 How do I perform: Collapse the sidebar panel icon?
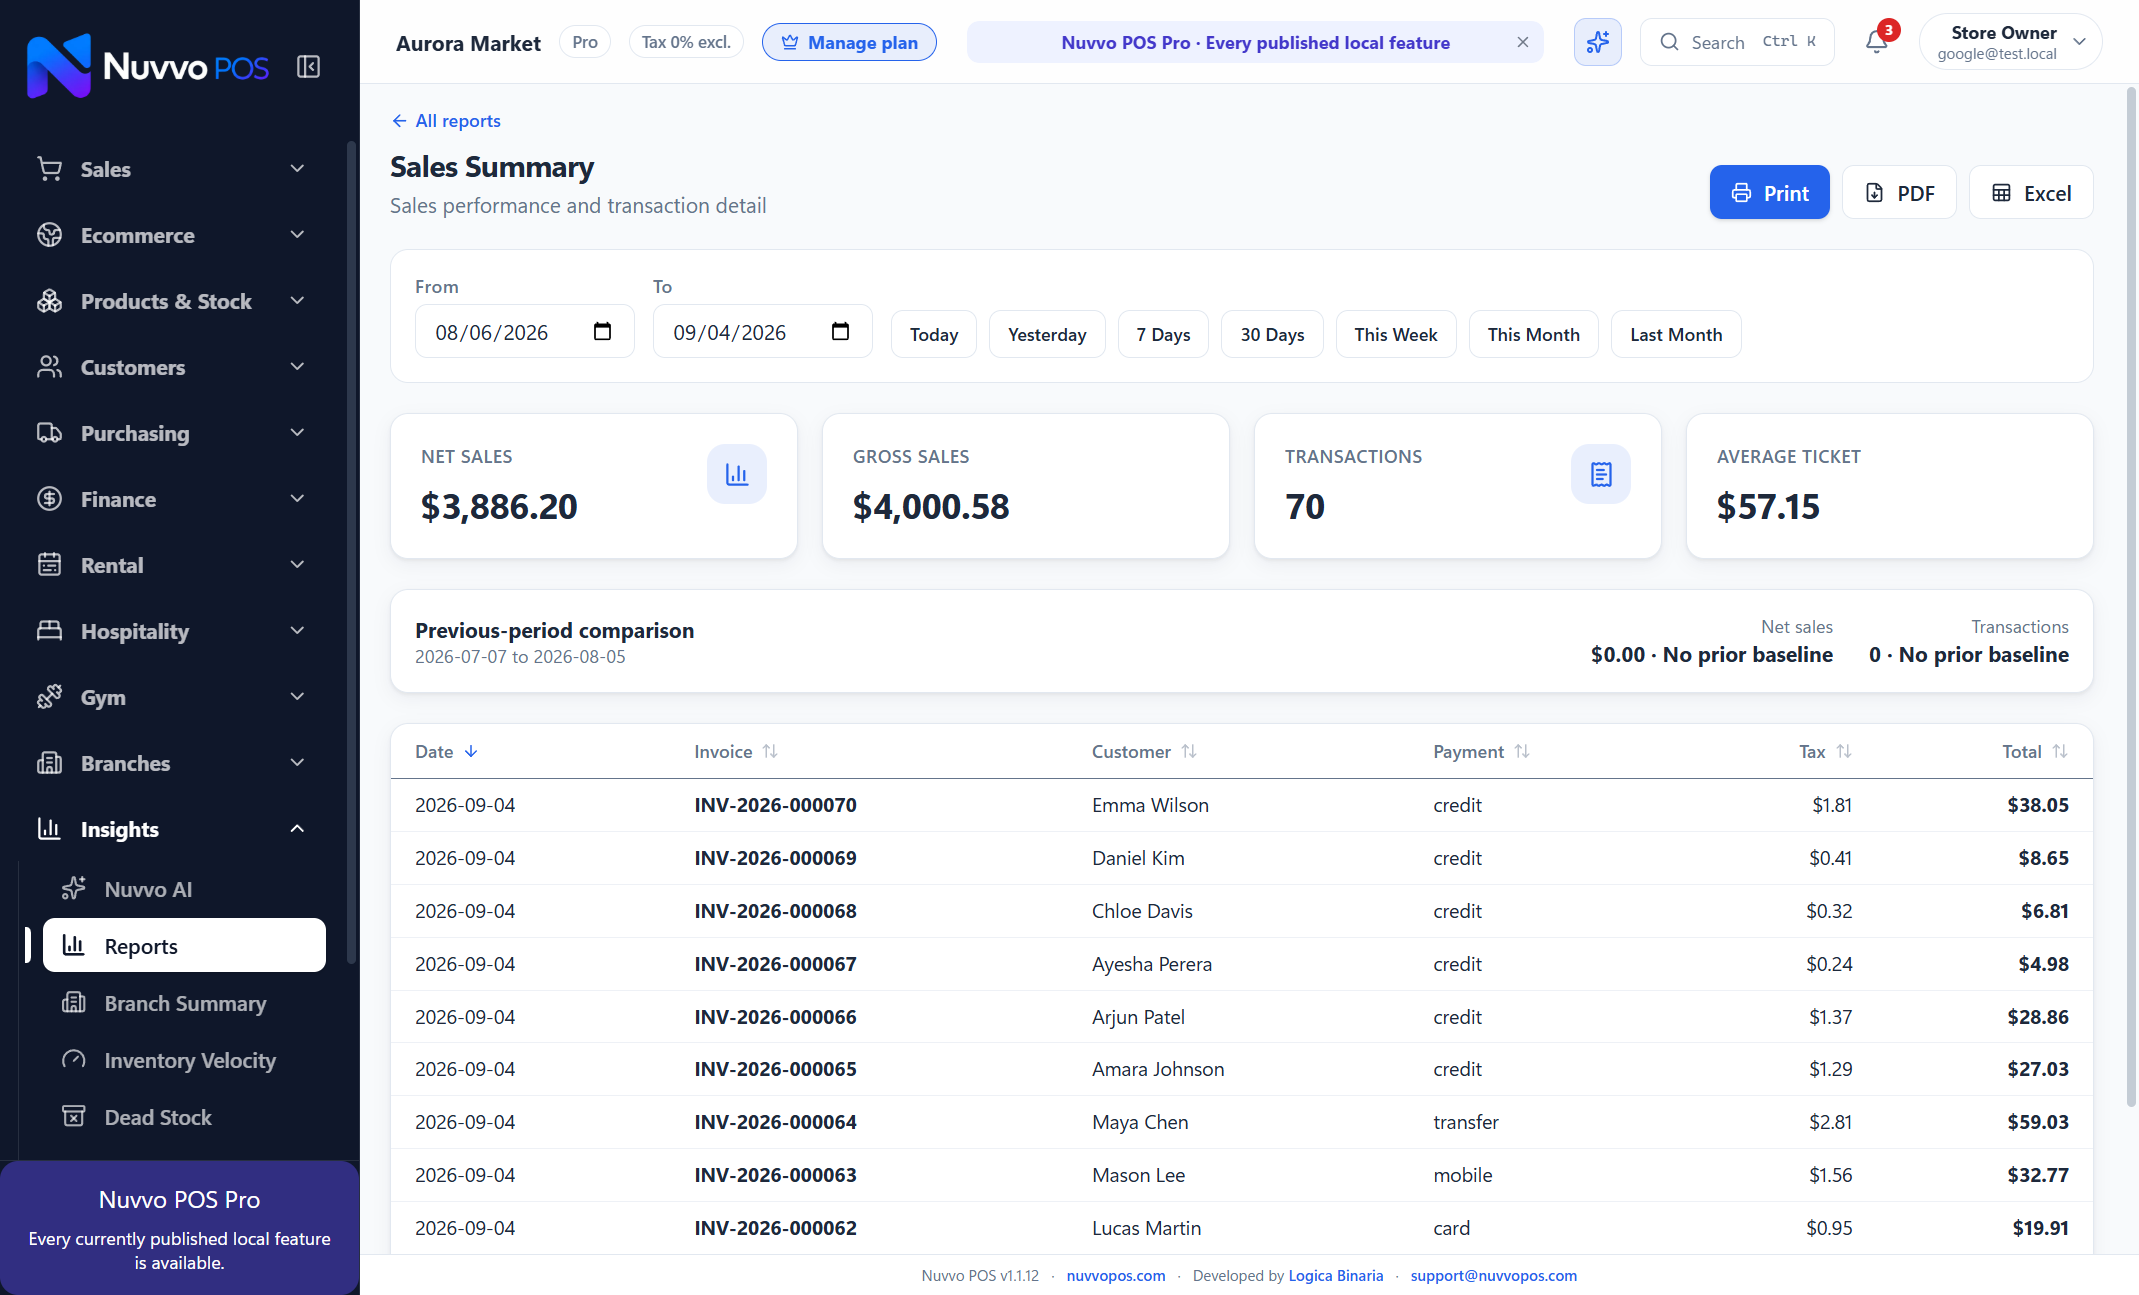tap(308, 67)
